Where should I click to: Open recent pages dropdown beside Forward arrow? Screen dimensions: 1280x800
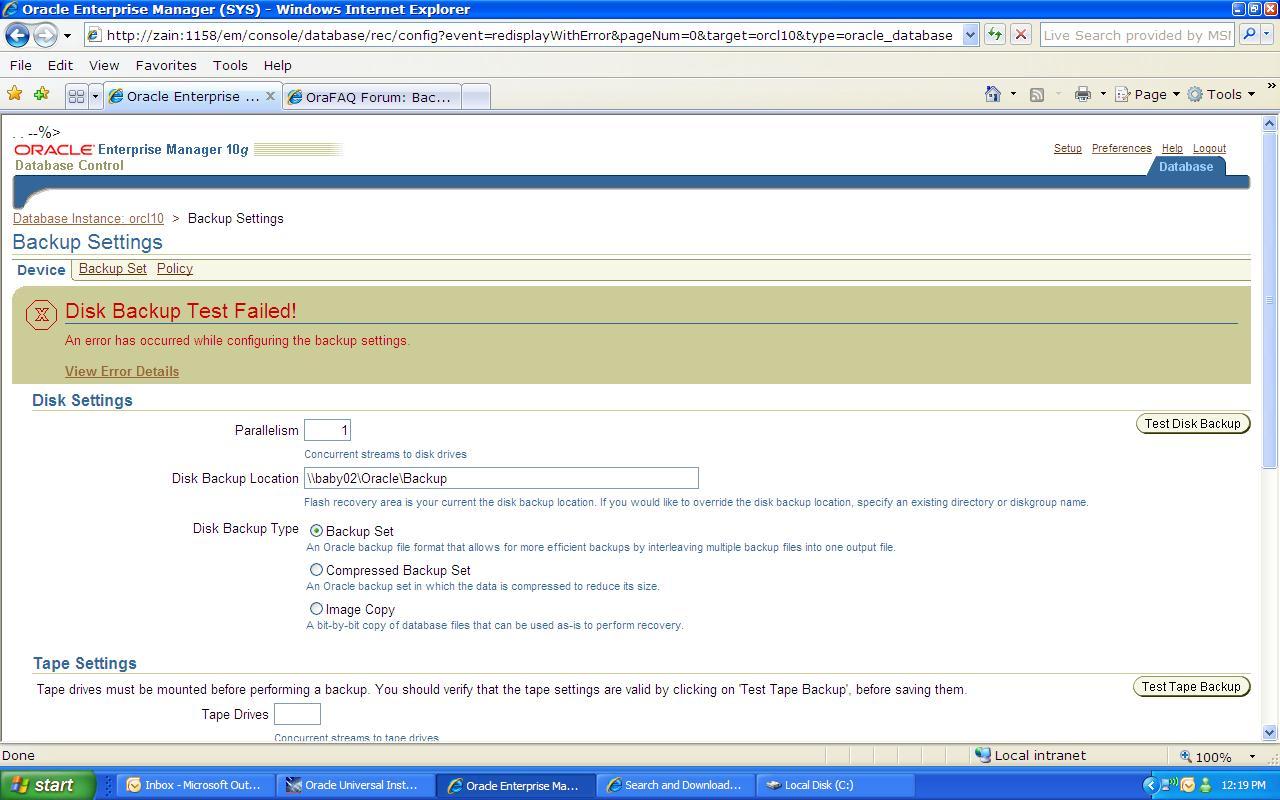coord(67,35)
